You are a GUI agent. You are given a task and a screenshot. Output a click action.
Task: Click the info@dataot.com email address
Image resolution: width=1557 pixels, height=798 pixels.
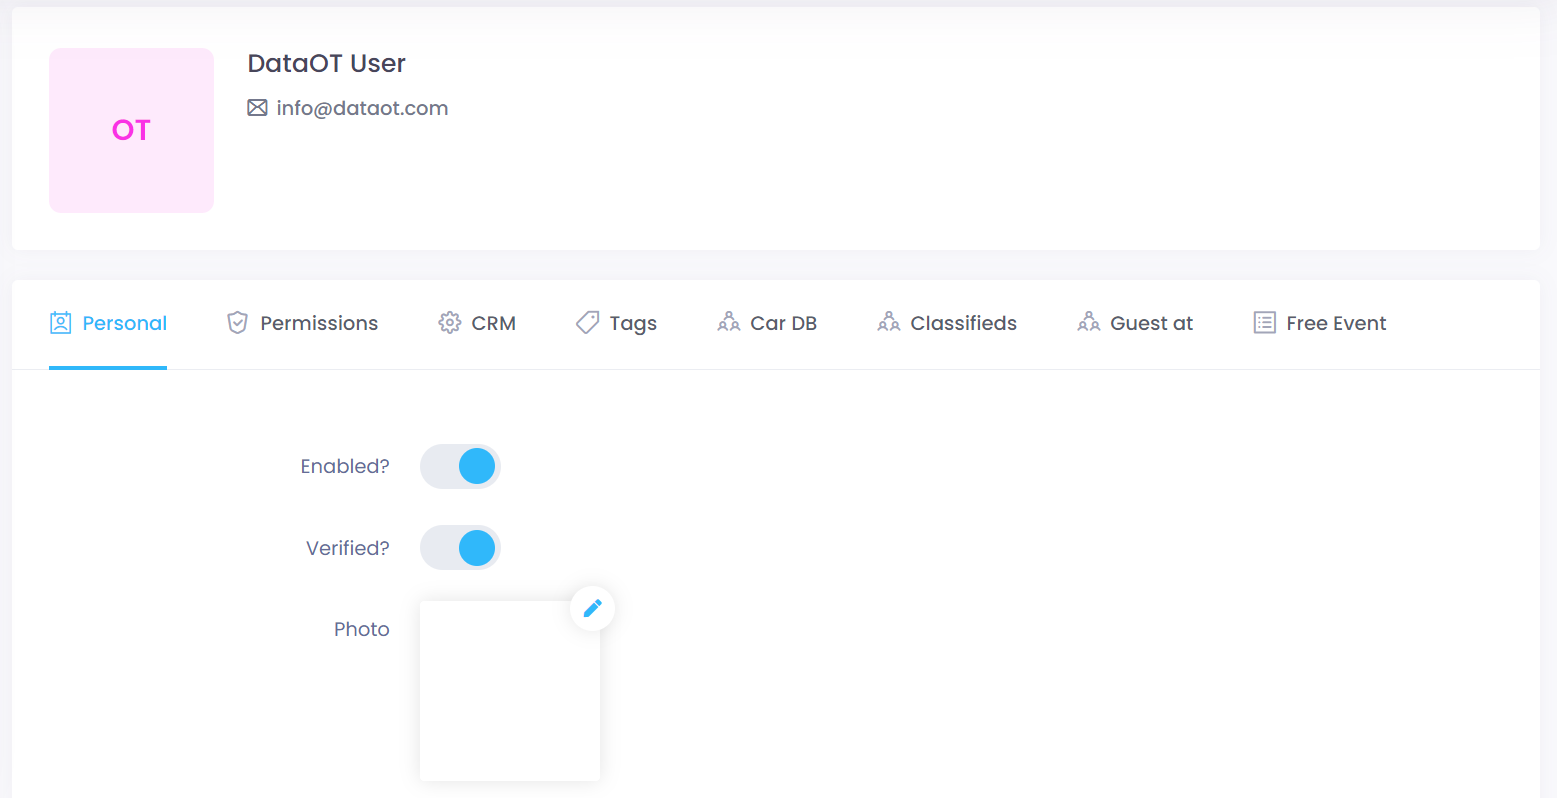[362, 108]
